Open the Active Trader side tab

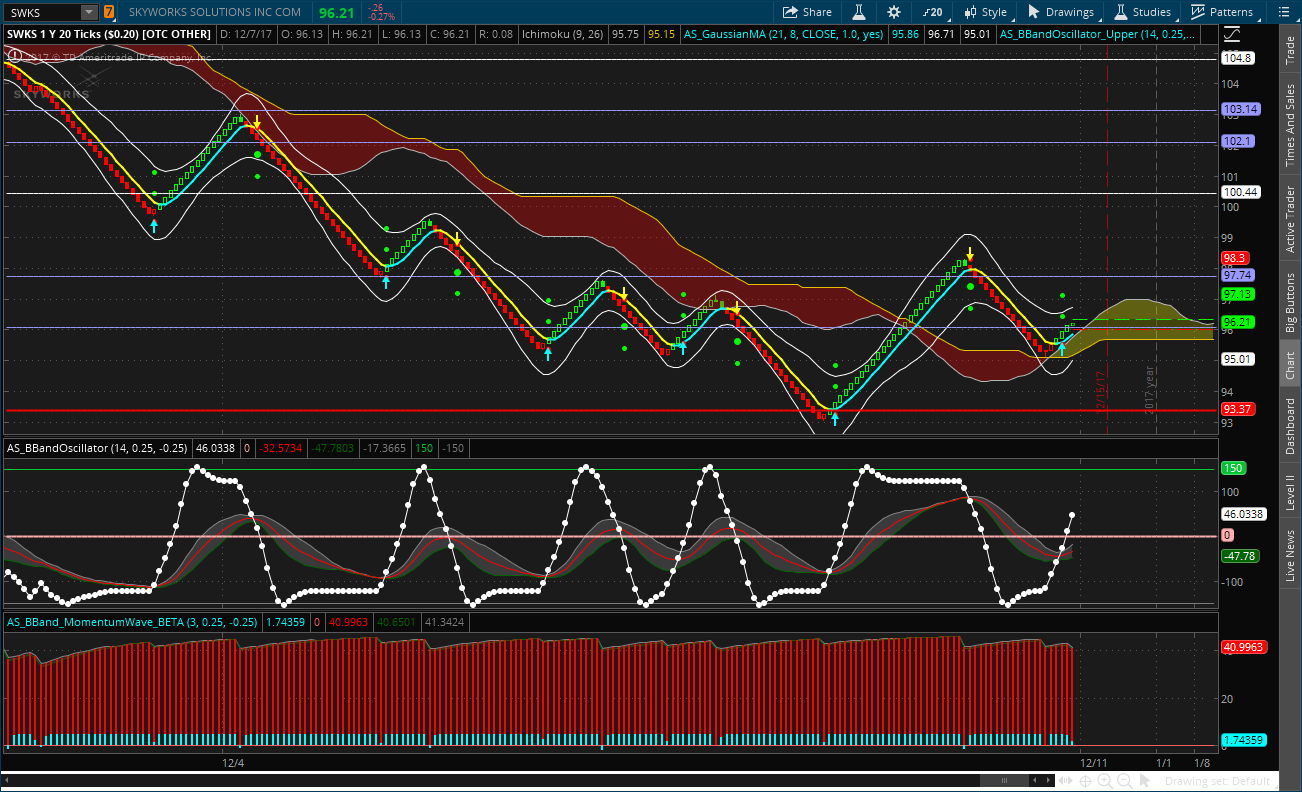[x=1290, y=220]
